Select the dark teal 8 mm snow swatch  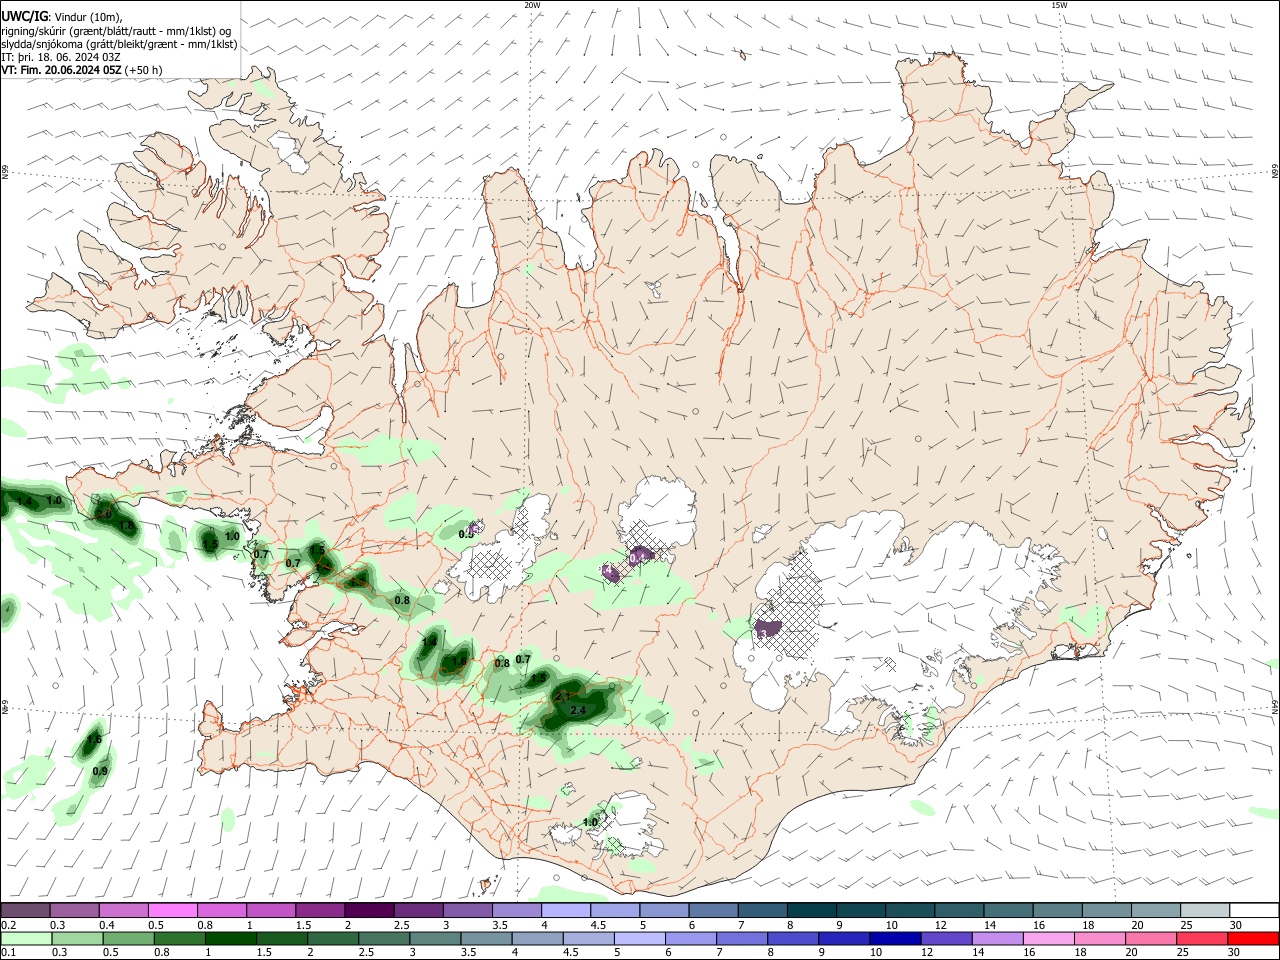812,911
